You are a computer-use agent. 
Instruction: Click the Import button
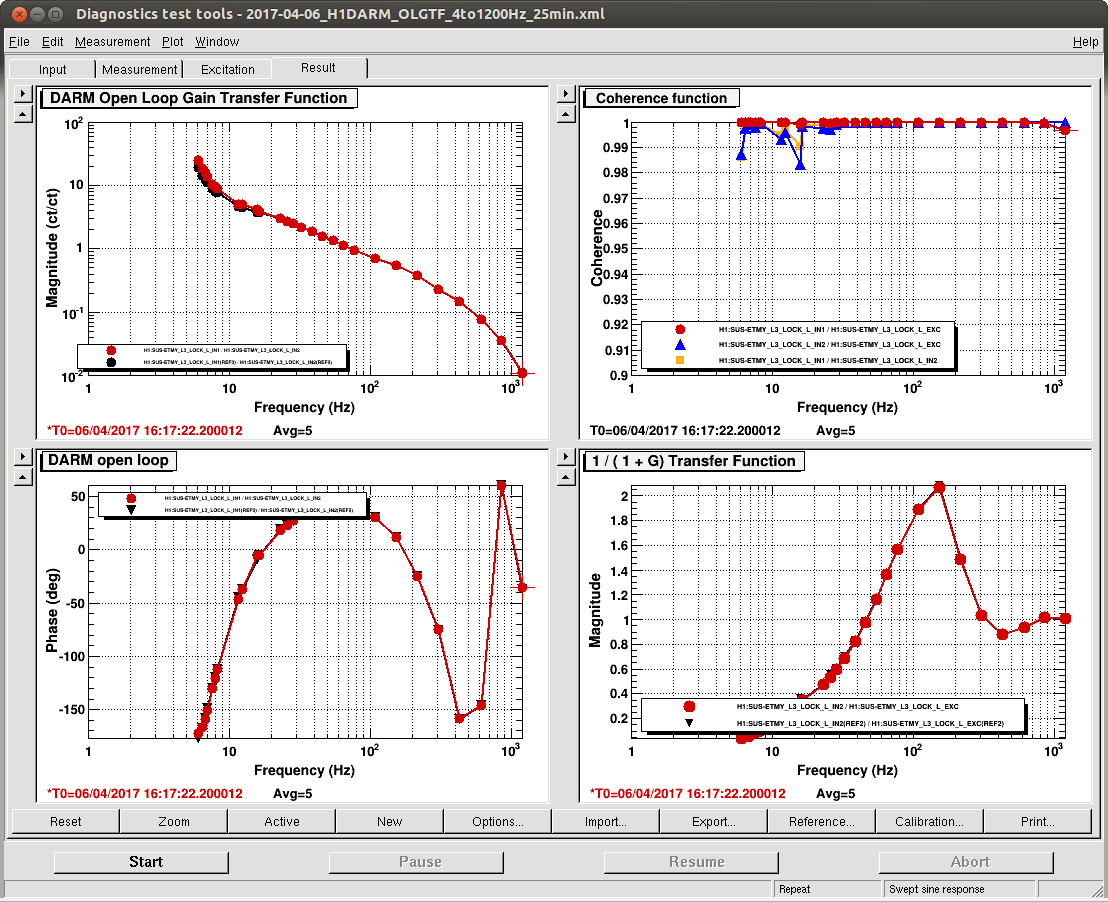[x=606, y=821]
